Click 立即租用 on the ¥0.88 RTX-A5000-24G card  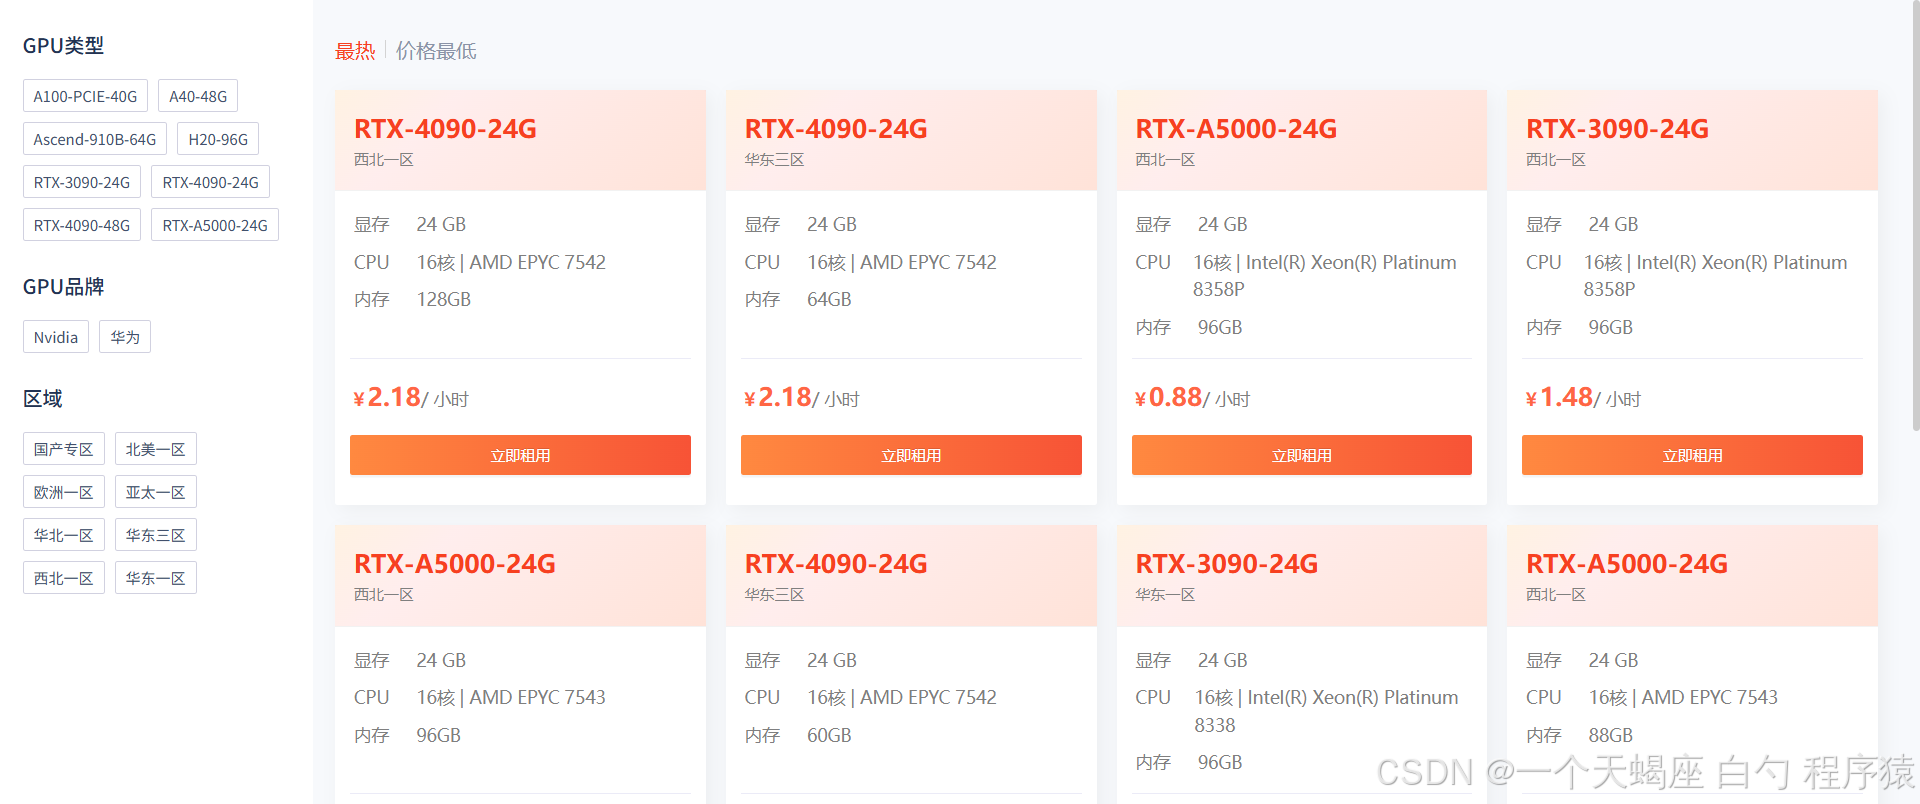pos(1301,455)
